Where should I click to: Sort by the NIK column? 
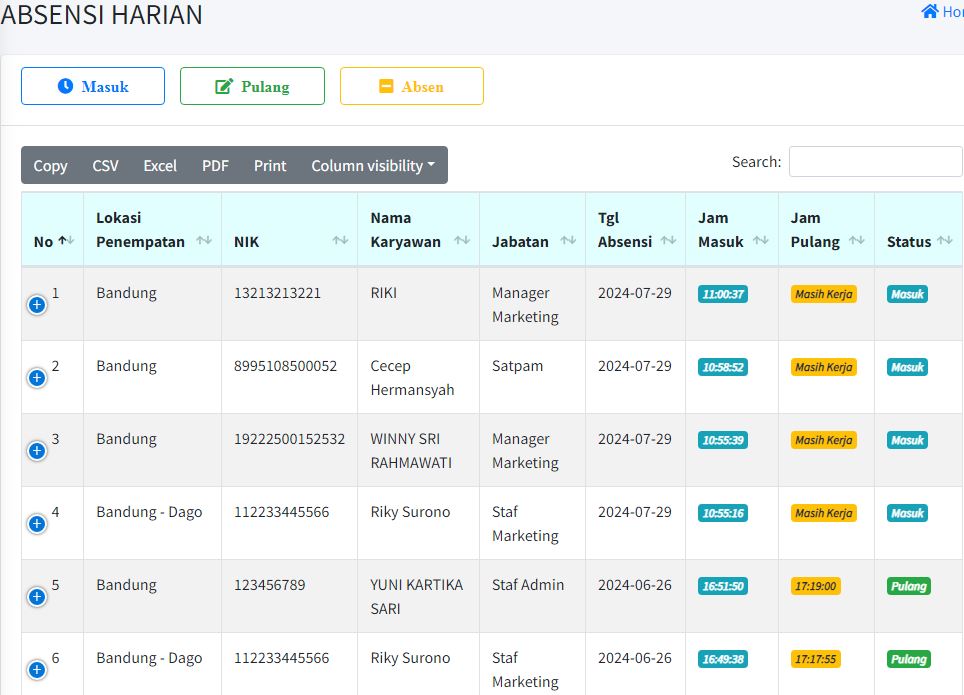coord(290,229)
